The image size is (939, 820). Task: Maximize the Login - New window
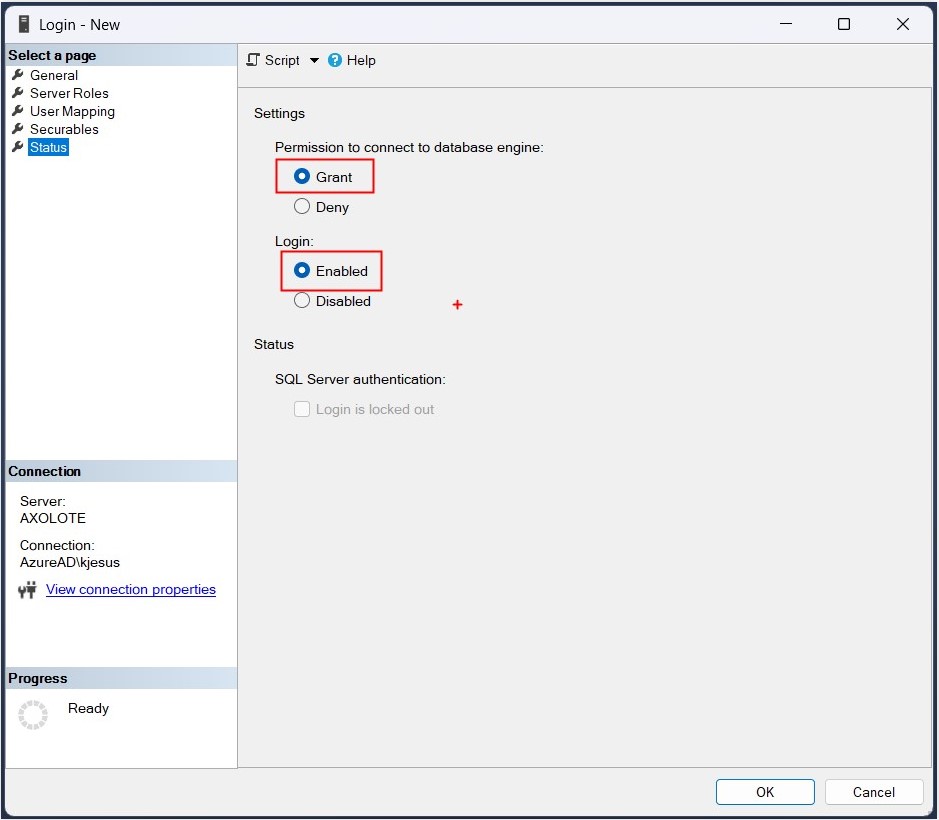coord(843,24)
